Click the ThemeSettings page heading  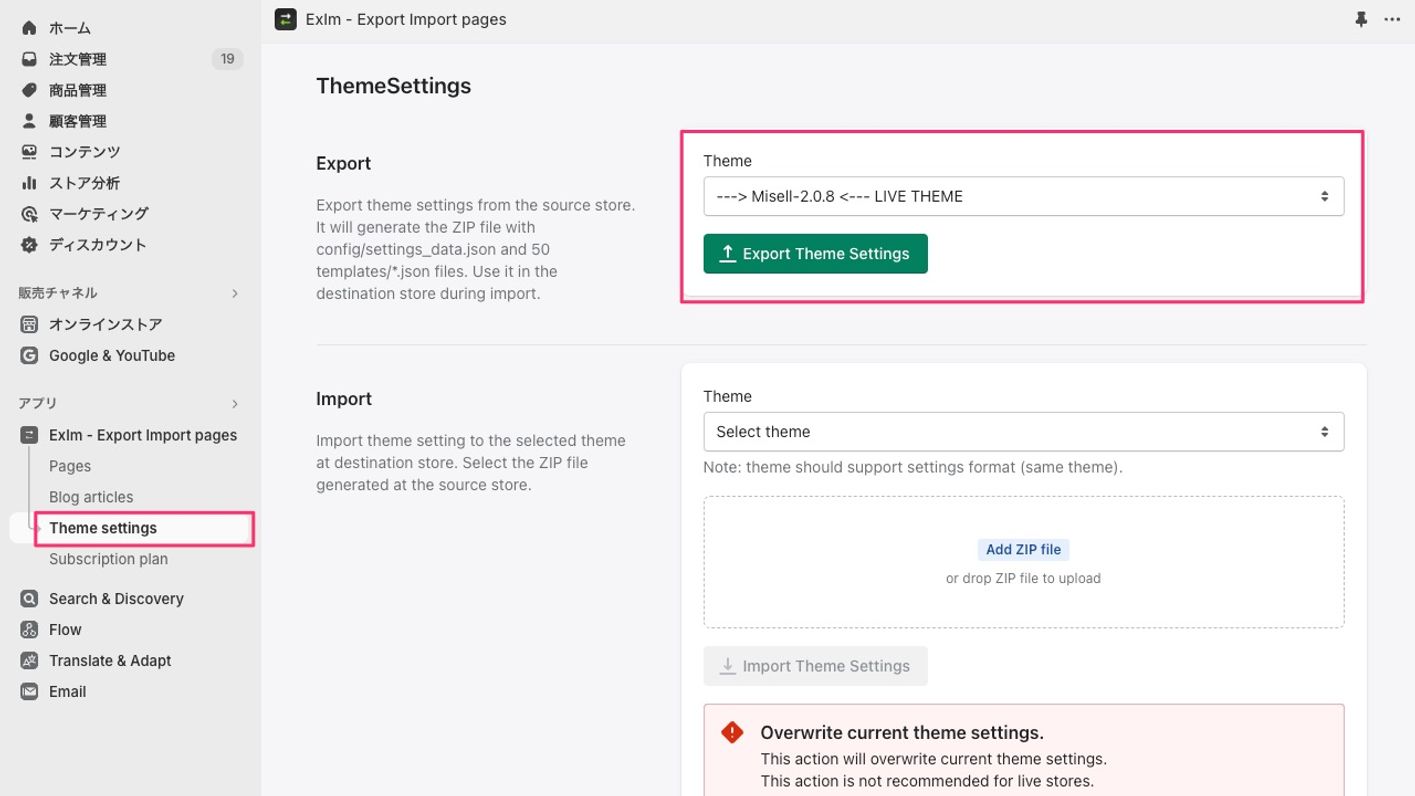click(393, 86)
